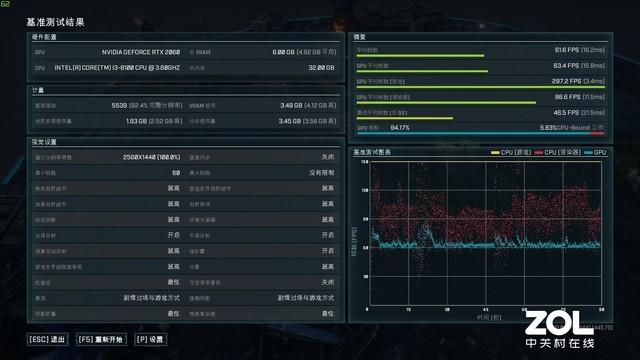Click the 1.93 GB value
The height and width of the screenshot is (360, 640).
pos(136,121)
